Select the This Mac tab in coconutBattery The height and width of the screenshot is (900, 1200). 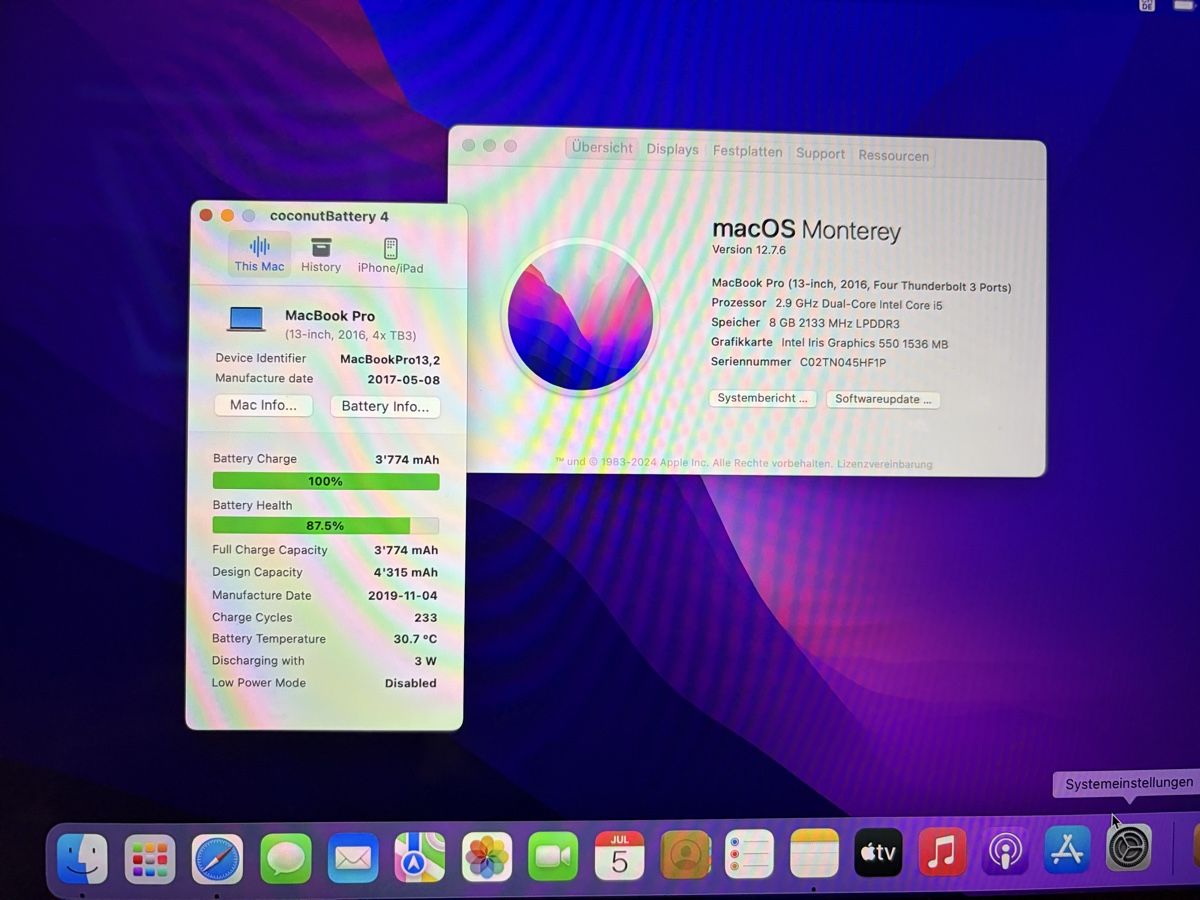click(x=259, y=254)
